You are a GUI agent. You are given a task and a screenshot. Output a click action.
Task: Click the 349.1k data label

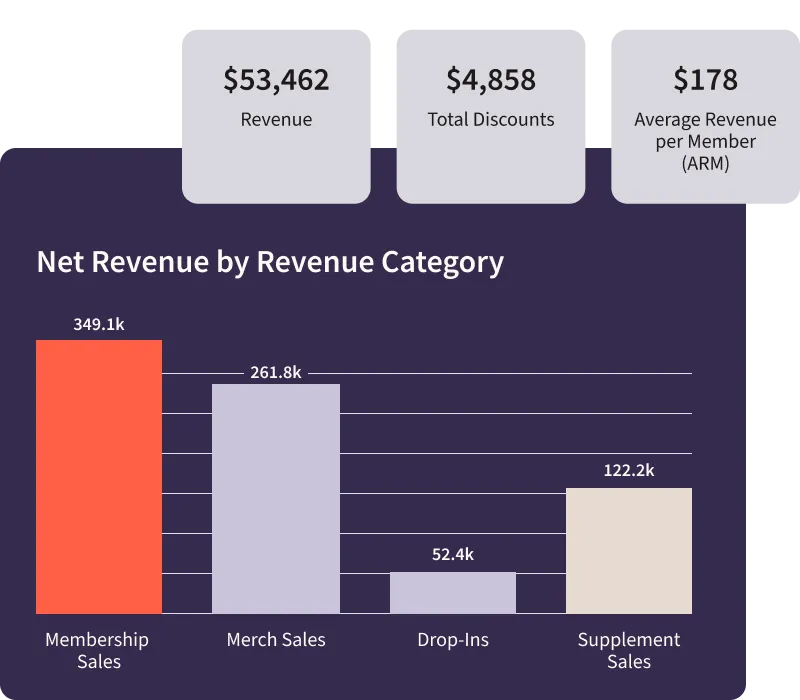[99, 324]
